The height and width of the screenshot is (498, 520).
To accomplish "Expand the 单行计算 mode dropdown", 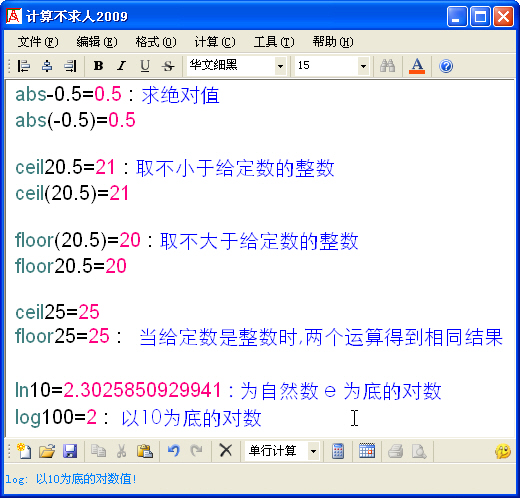I will coord(313,451).
